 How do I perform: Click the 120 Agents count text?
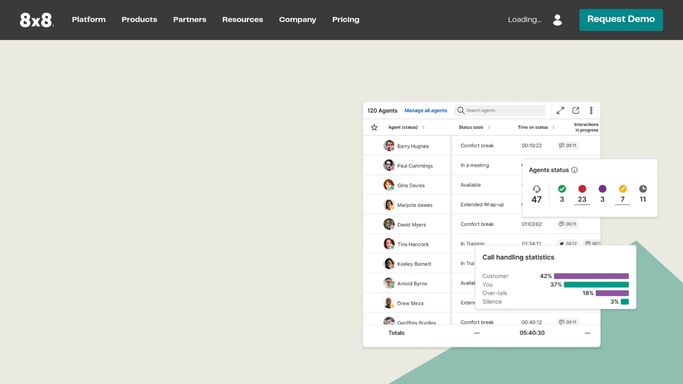point(382,111)
